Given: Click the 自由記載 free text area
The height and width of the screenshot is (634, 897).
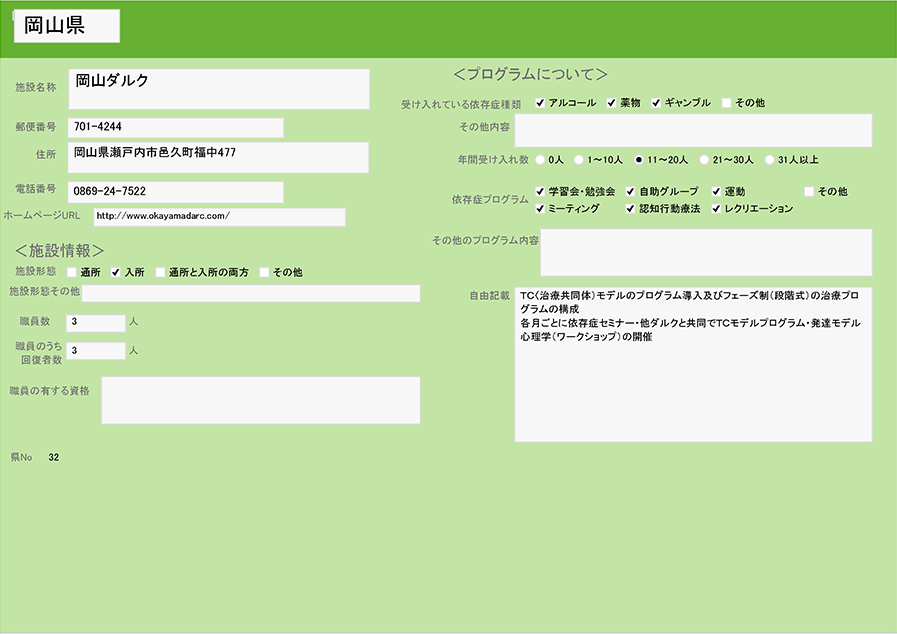Looking at the screenshot, I should point(693,365).
